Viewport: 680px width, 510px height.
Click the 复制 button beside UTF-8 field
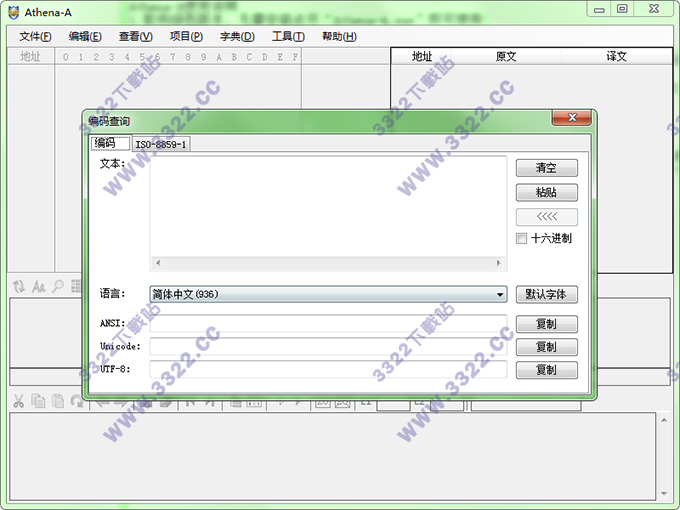[546, 370]
